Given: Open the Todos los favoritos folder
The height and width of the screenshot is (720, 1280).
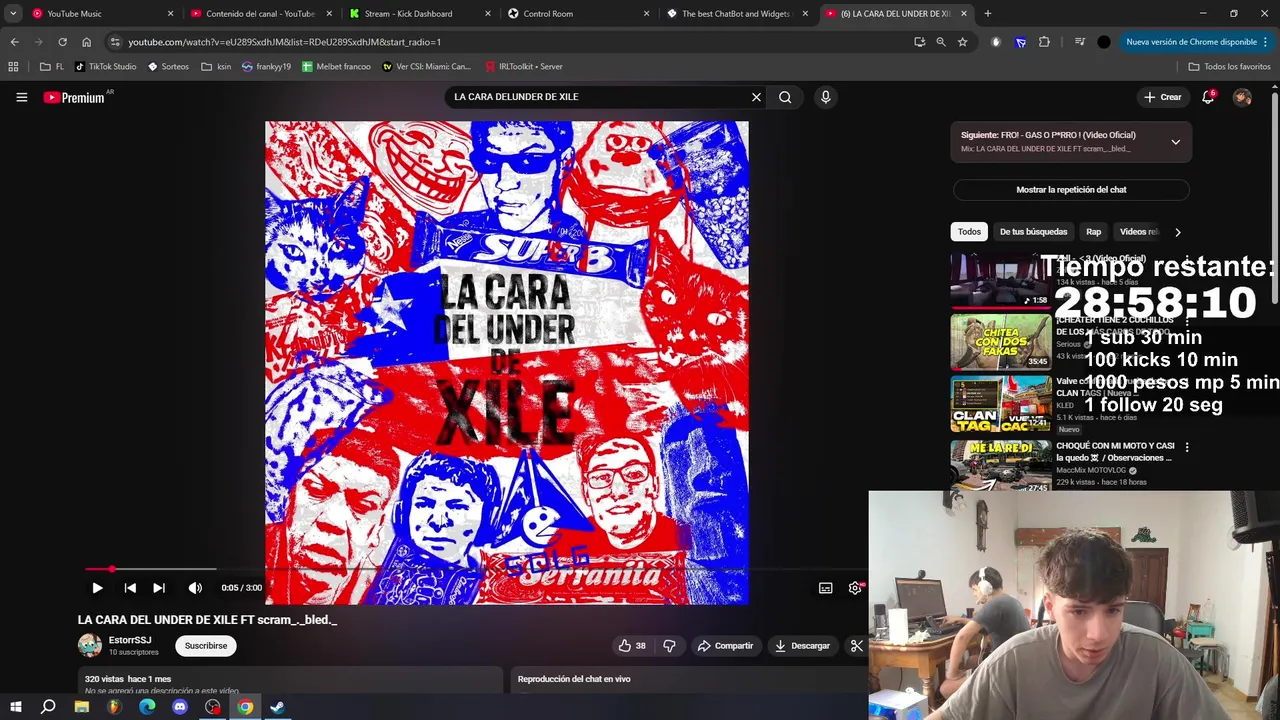Looking at the screenshot, I should pos(1229,67).
